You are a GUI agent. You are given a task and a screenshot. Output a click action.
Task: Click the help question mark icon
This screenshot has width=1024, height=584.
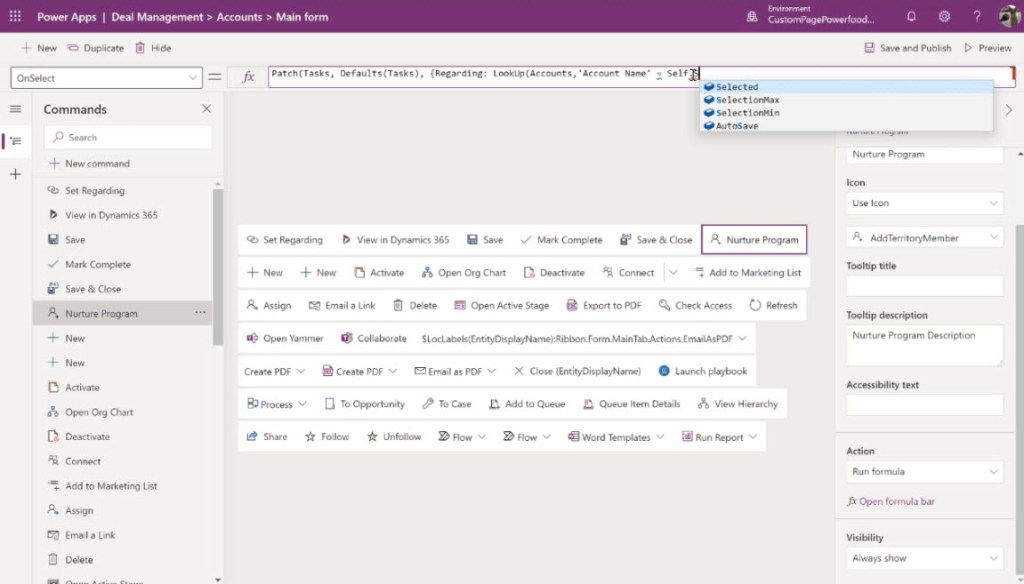(977, 17)
